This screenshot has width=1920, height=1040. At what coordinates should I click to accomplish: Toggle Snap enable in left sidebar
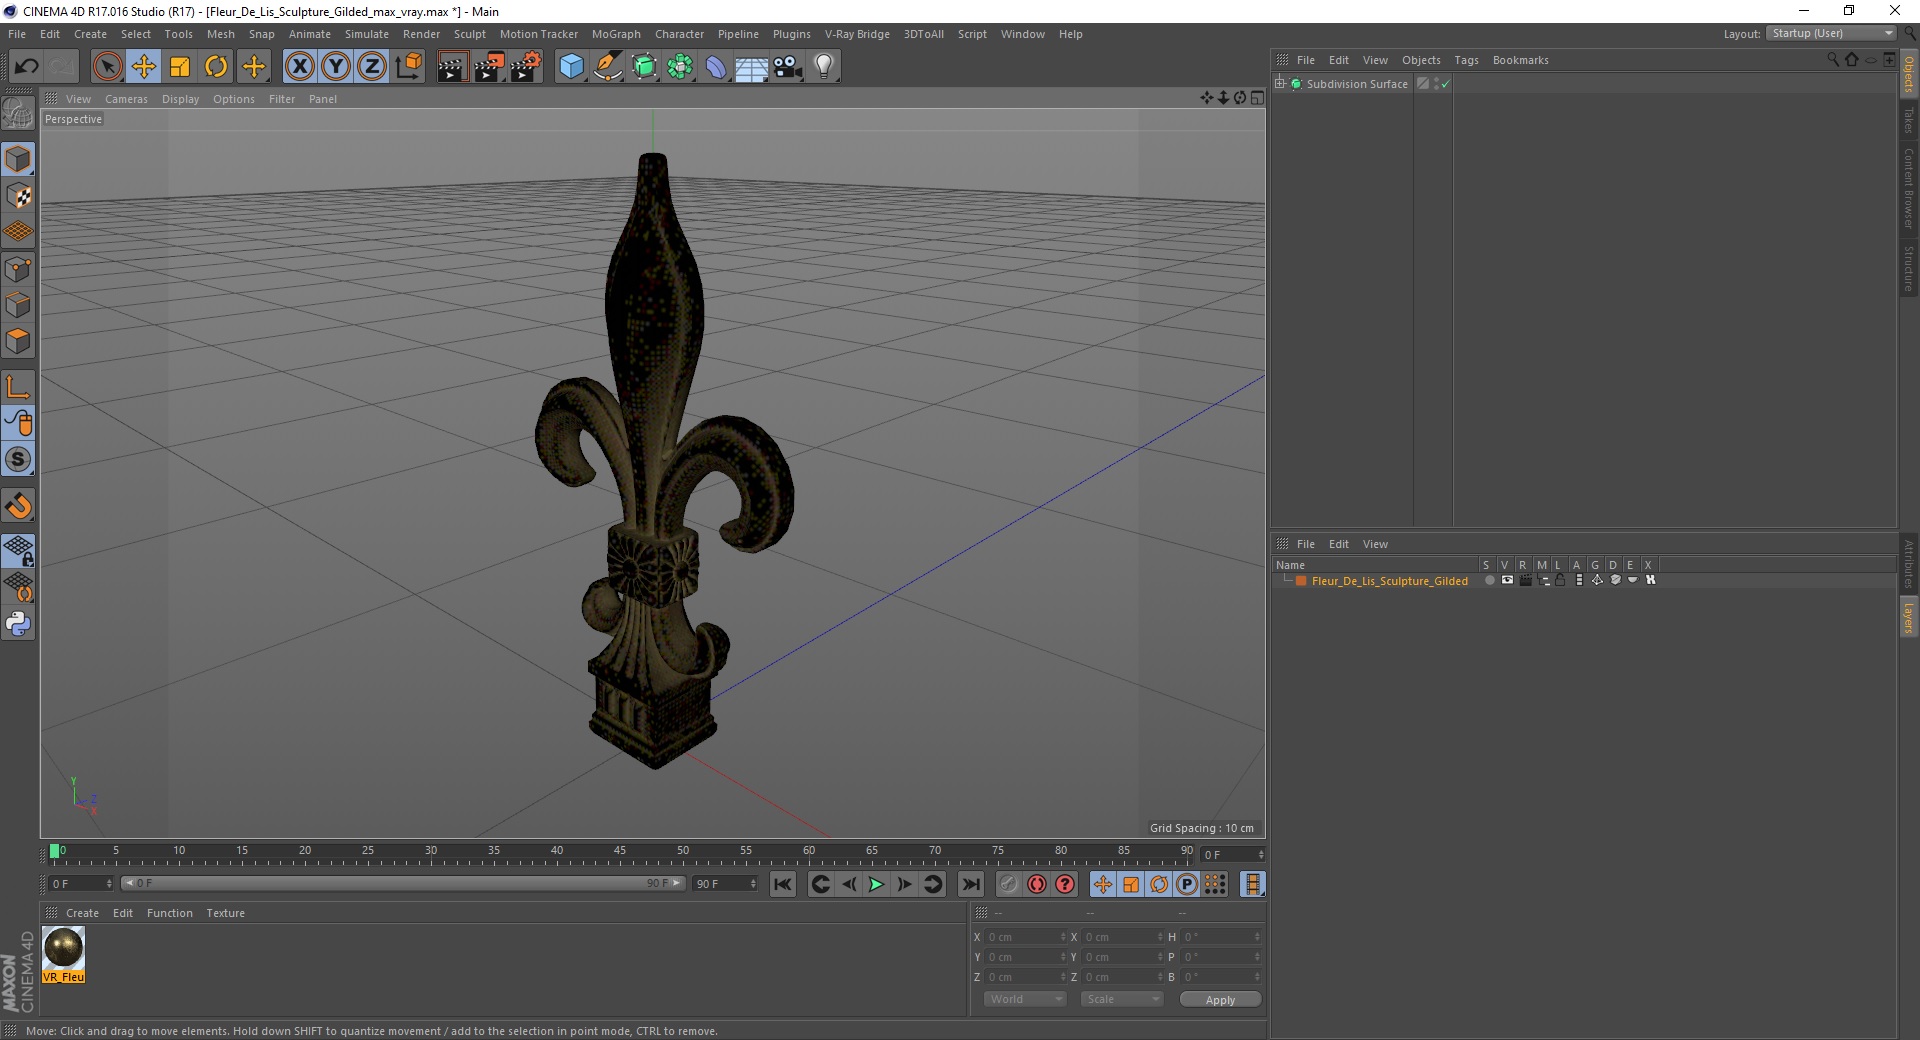18,506
